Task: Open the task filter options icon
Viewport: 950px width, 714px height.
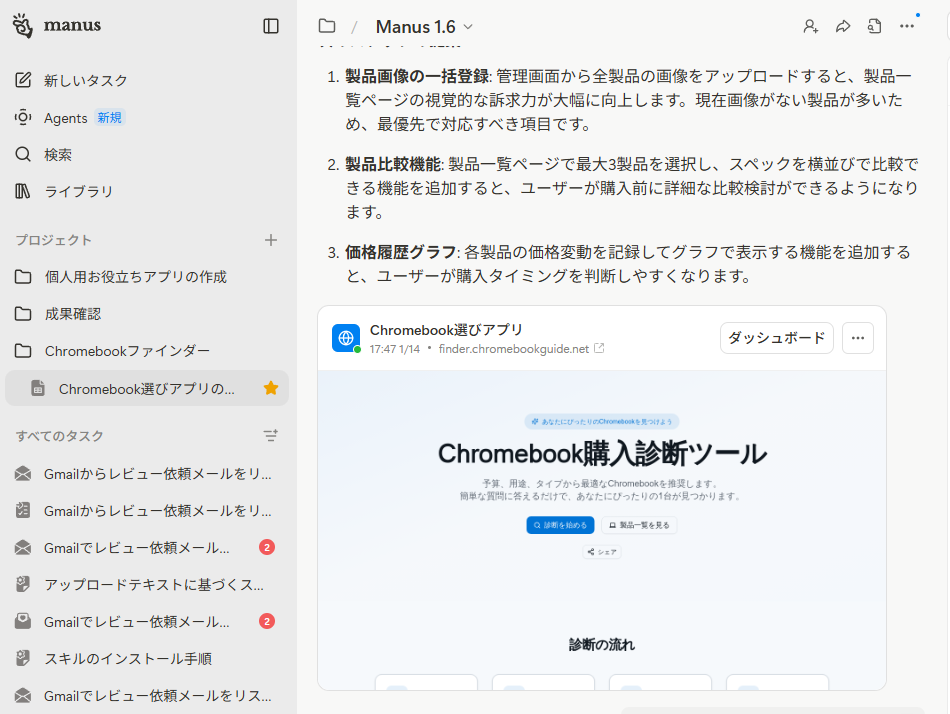Action: point(270,436)
